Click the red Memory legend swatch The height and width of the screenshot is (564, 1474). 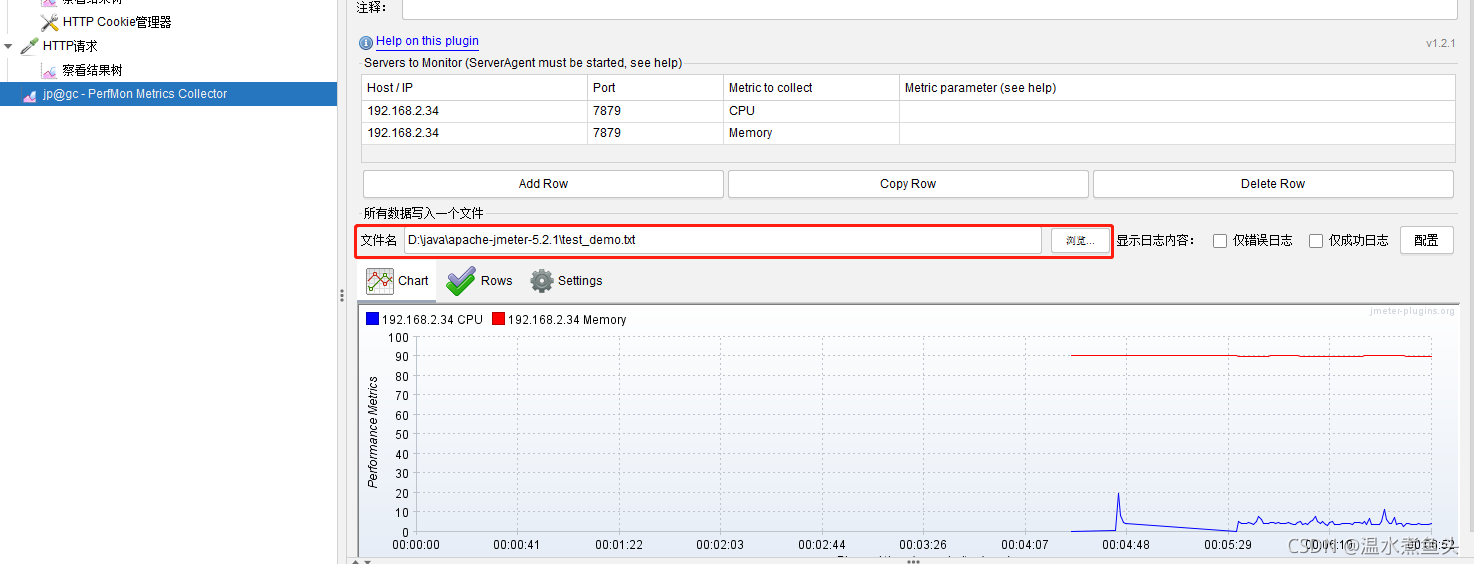[498, 319]
